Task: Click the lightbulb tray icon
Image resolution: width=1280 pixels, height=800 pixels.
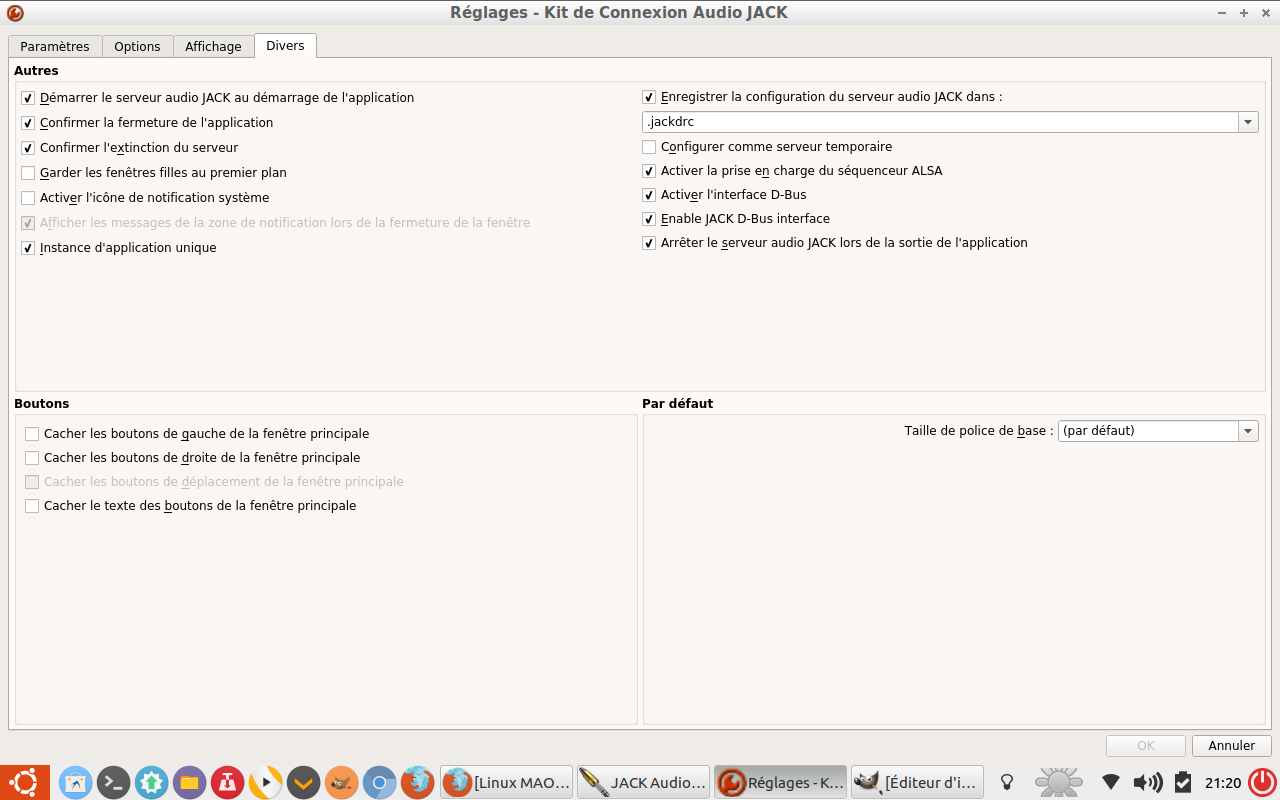Action: (x=1008, y=782)
